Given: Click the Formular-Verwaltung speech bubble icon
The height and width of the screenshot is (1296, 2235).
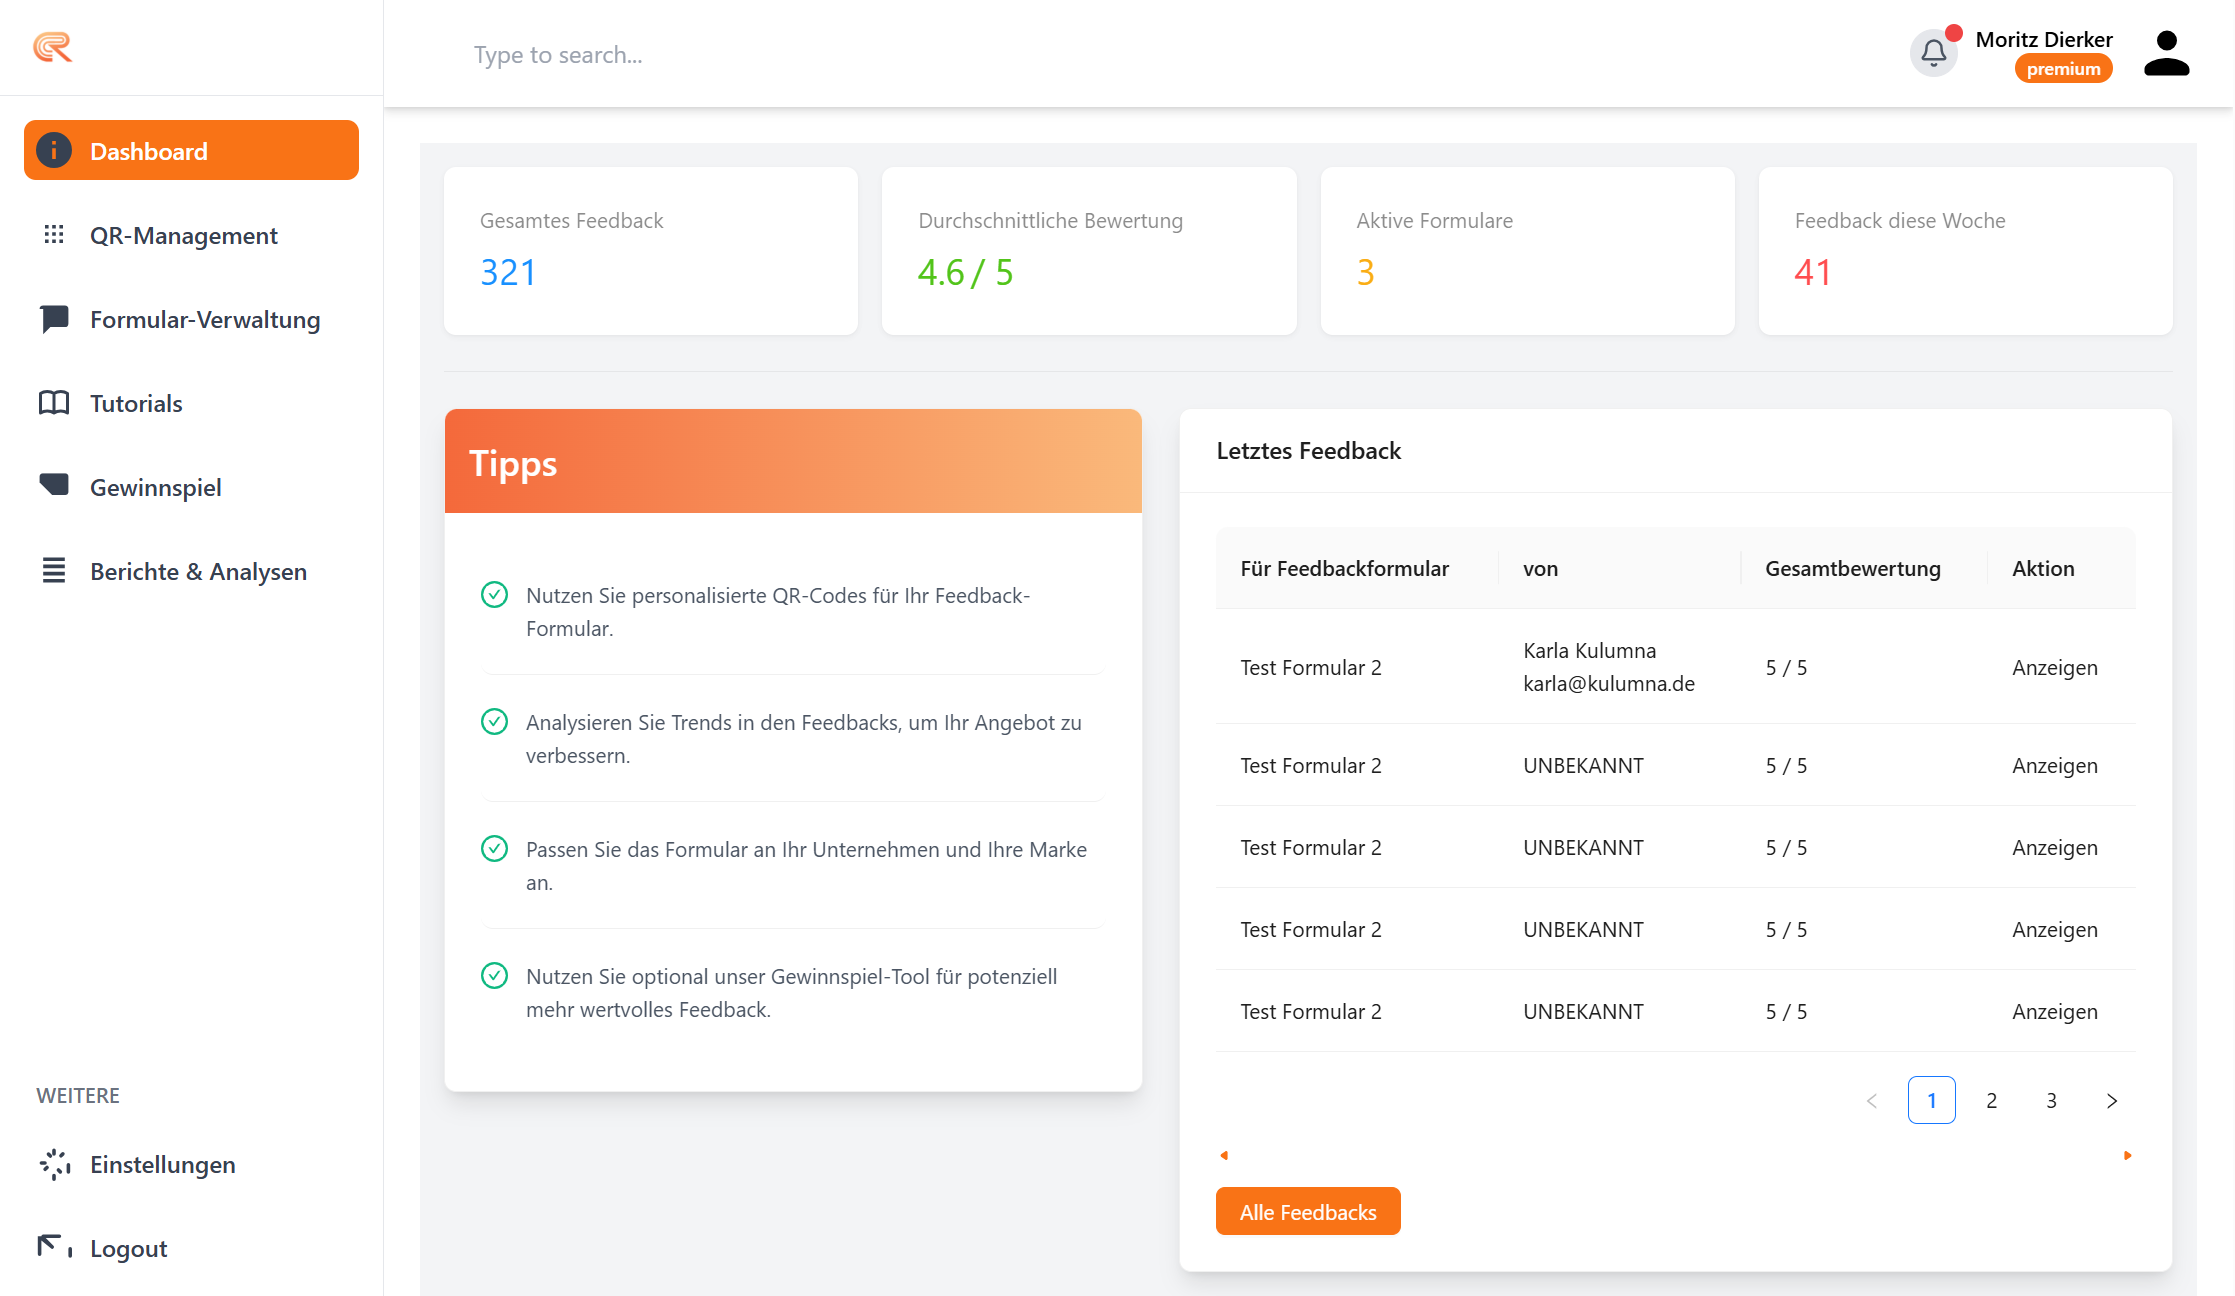Looking at the screenshot, I should click(x=53, y=319).
